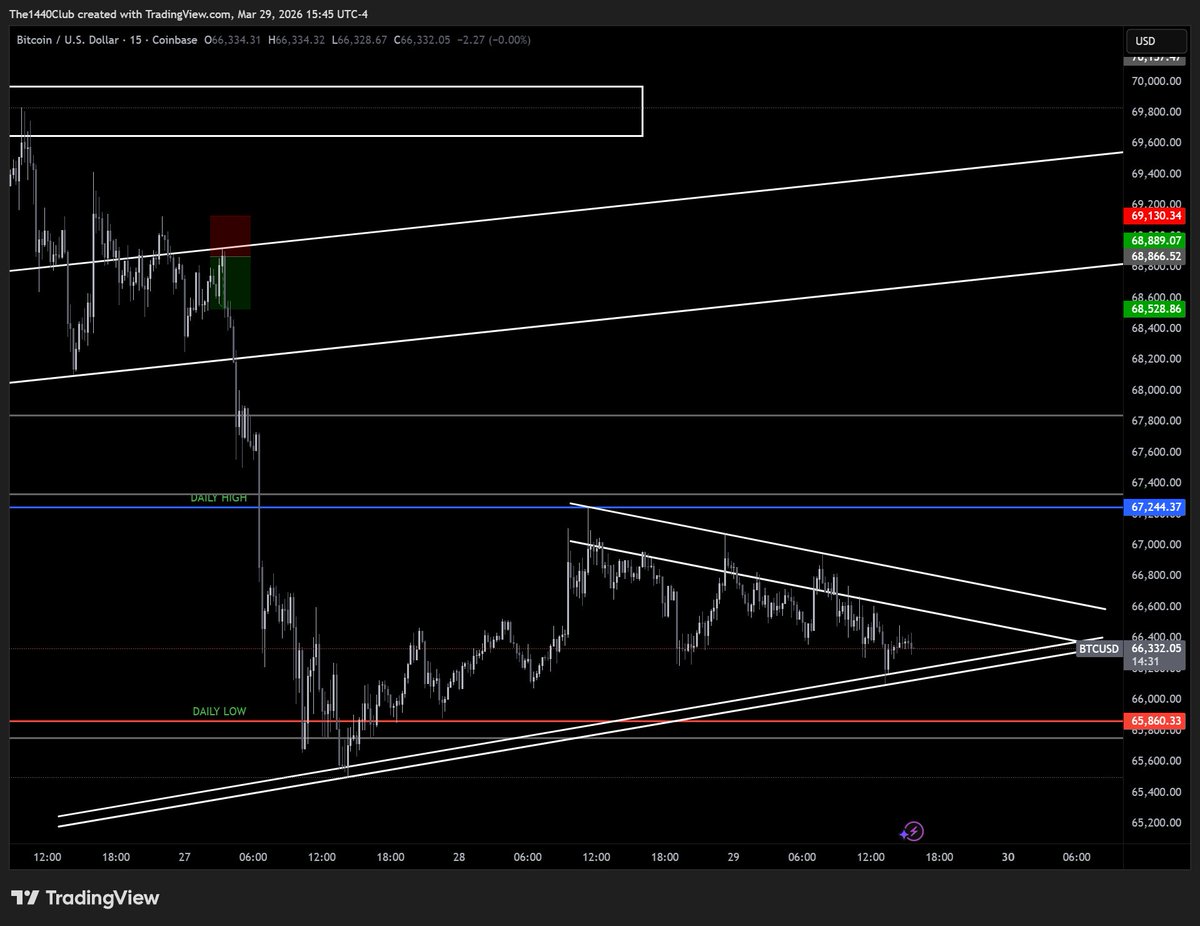Click the date 29 on time axis
1200x926 pixels.
(733, 857)
